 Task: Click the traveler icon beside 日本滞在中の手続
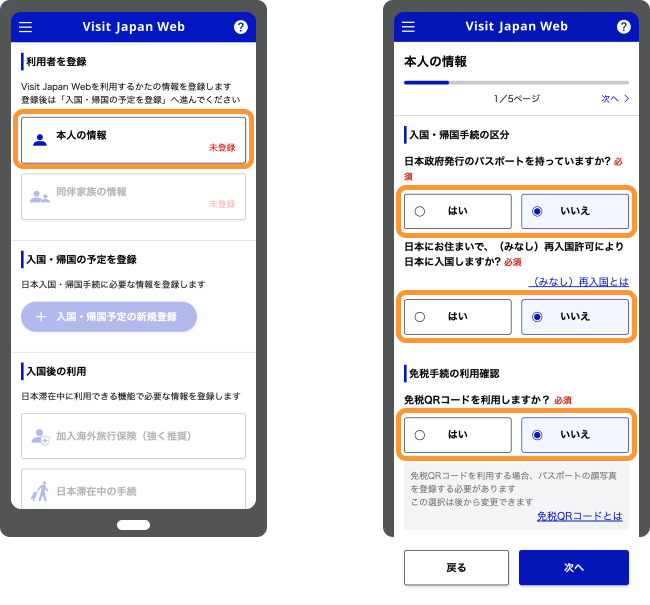point(40,491)
